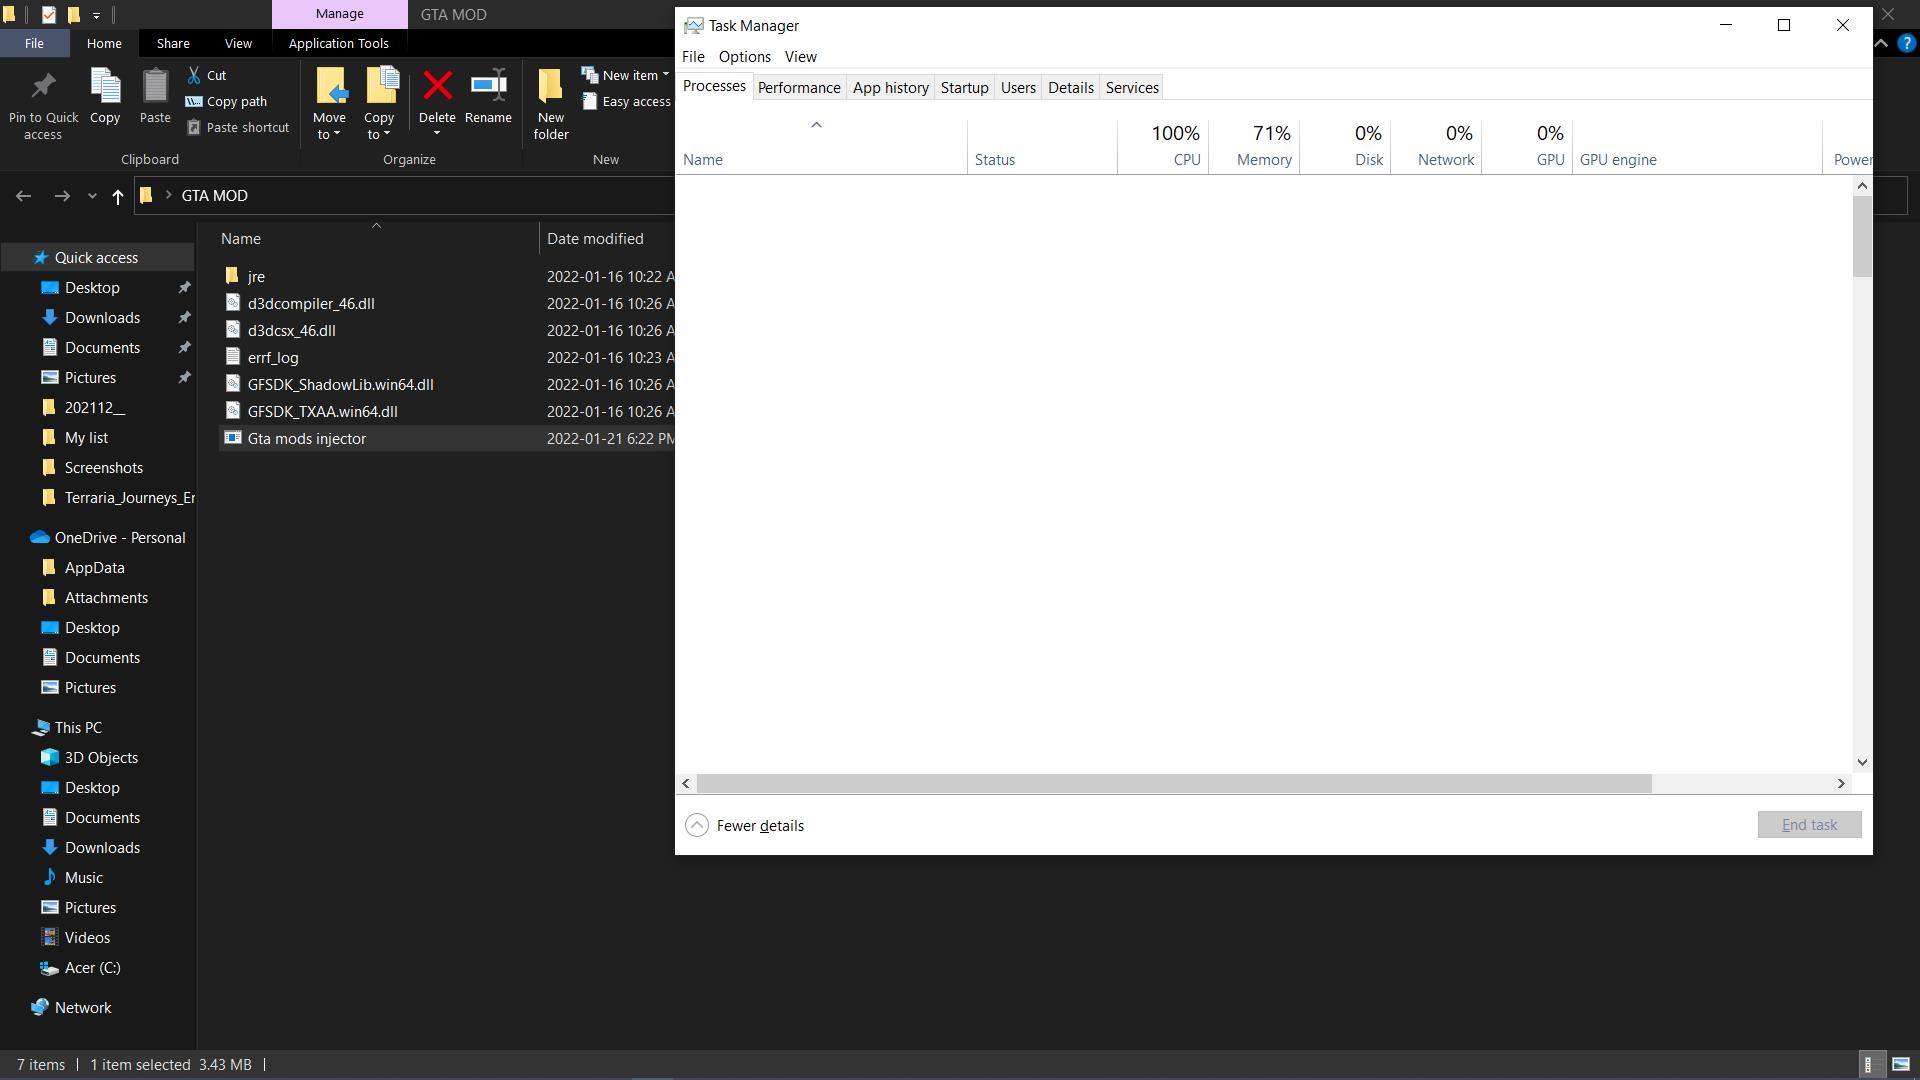Switch to details view toggle in status bar
1920x1080 pixels.
1868,1064
